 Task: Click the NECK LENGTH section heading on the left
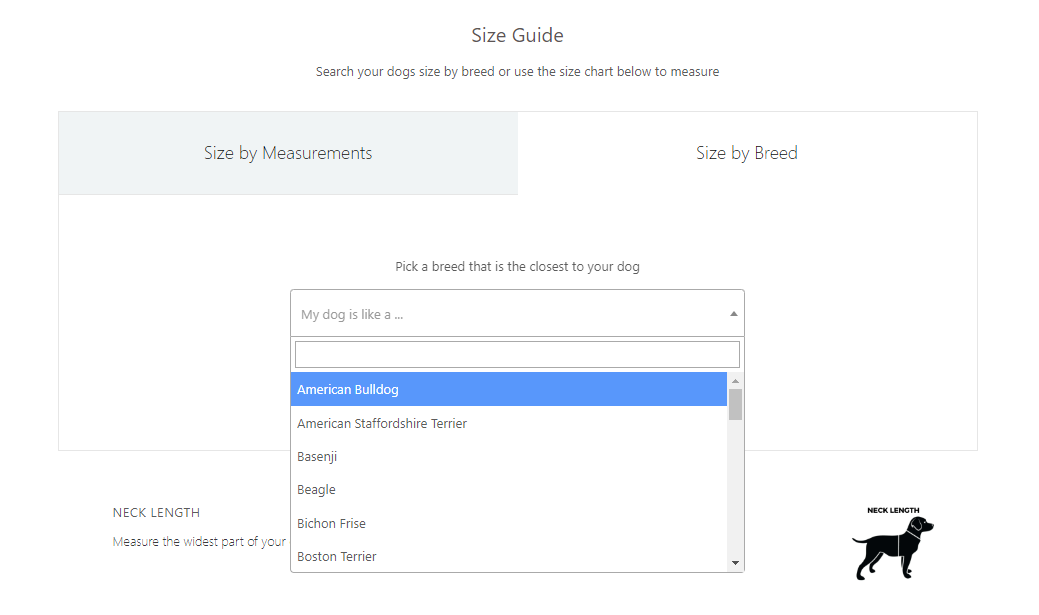tap(156, 513)
